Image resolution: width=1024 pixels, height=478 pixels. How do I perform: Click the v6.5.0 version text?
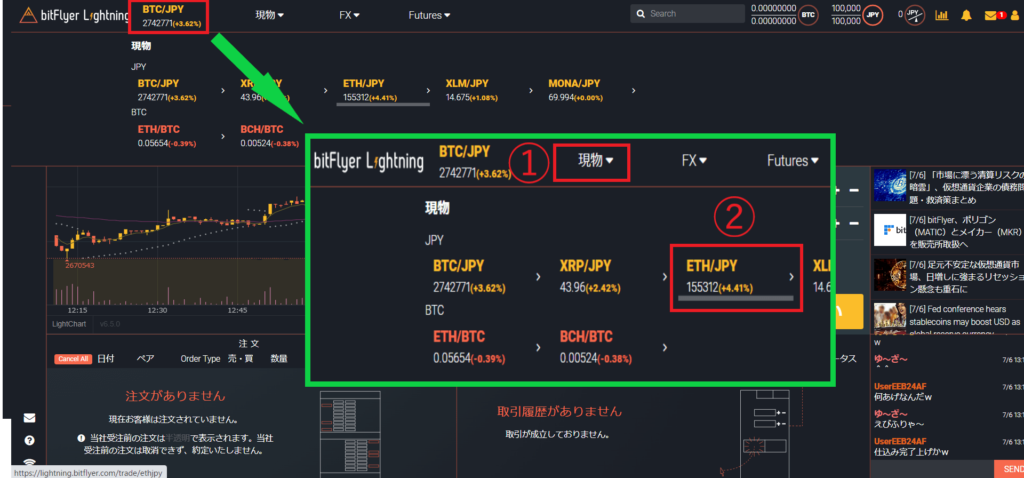tap(110, 324)
